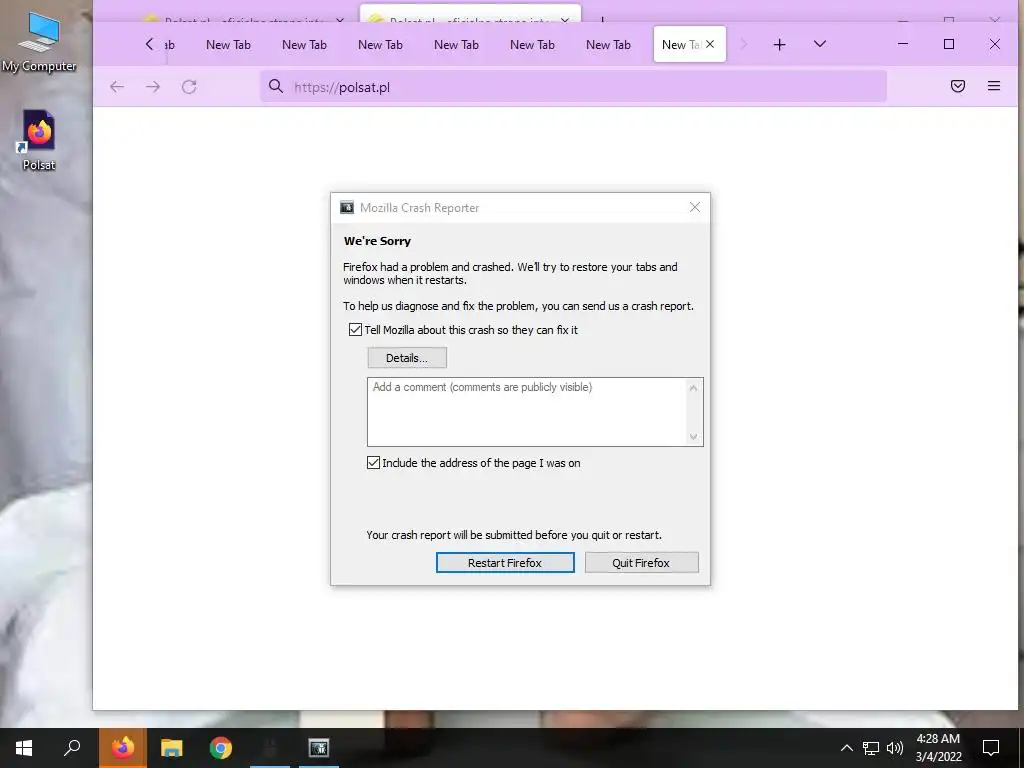Open a new tab with plus icon
The height and width of the screenshot is (768, 1024).
click(779, 44)
